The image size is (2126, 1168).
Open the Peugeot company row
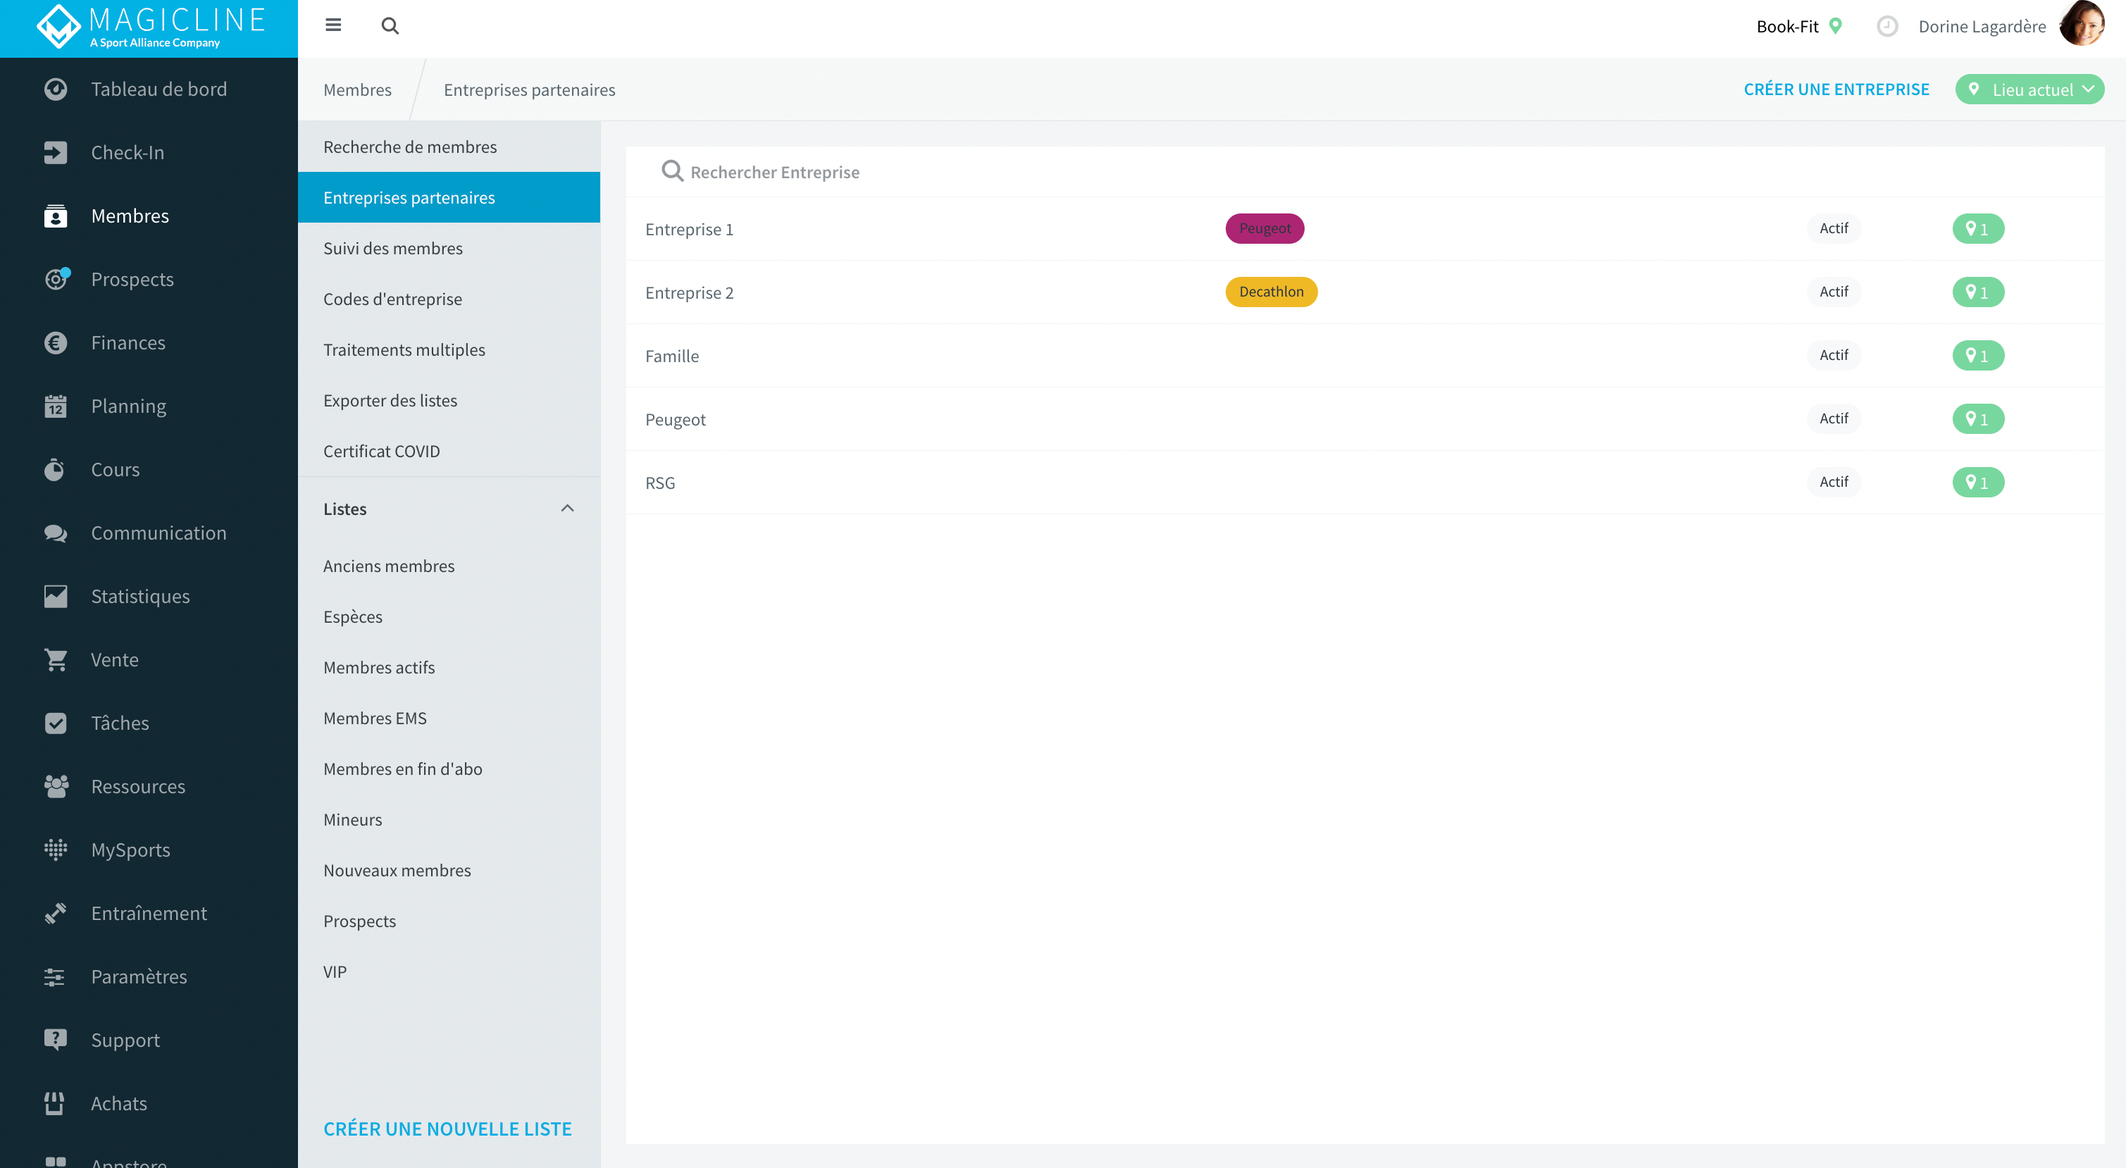pos(1365,419)
